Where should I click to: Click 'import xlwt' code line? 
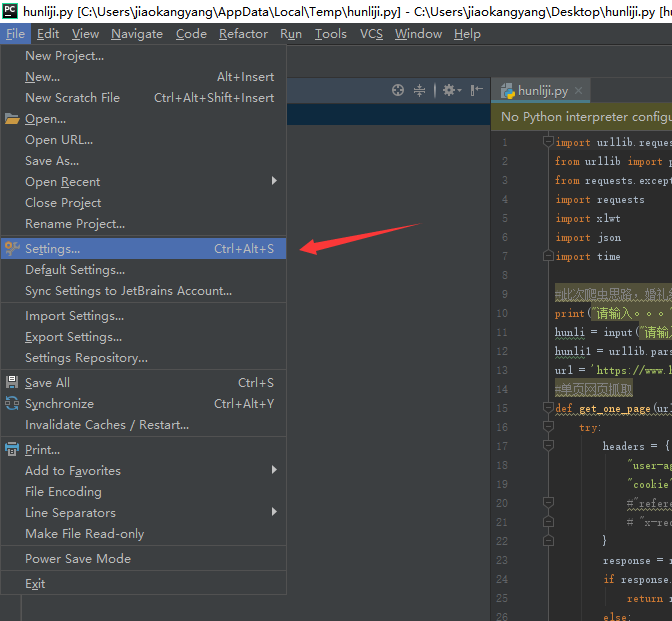pos(588,219)
